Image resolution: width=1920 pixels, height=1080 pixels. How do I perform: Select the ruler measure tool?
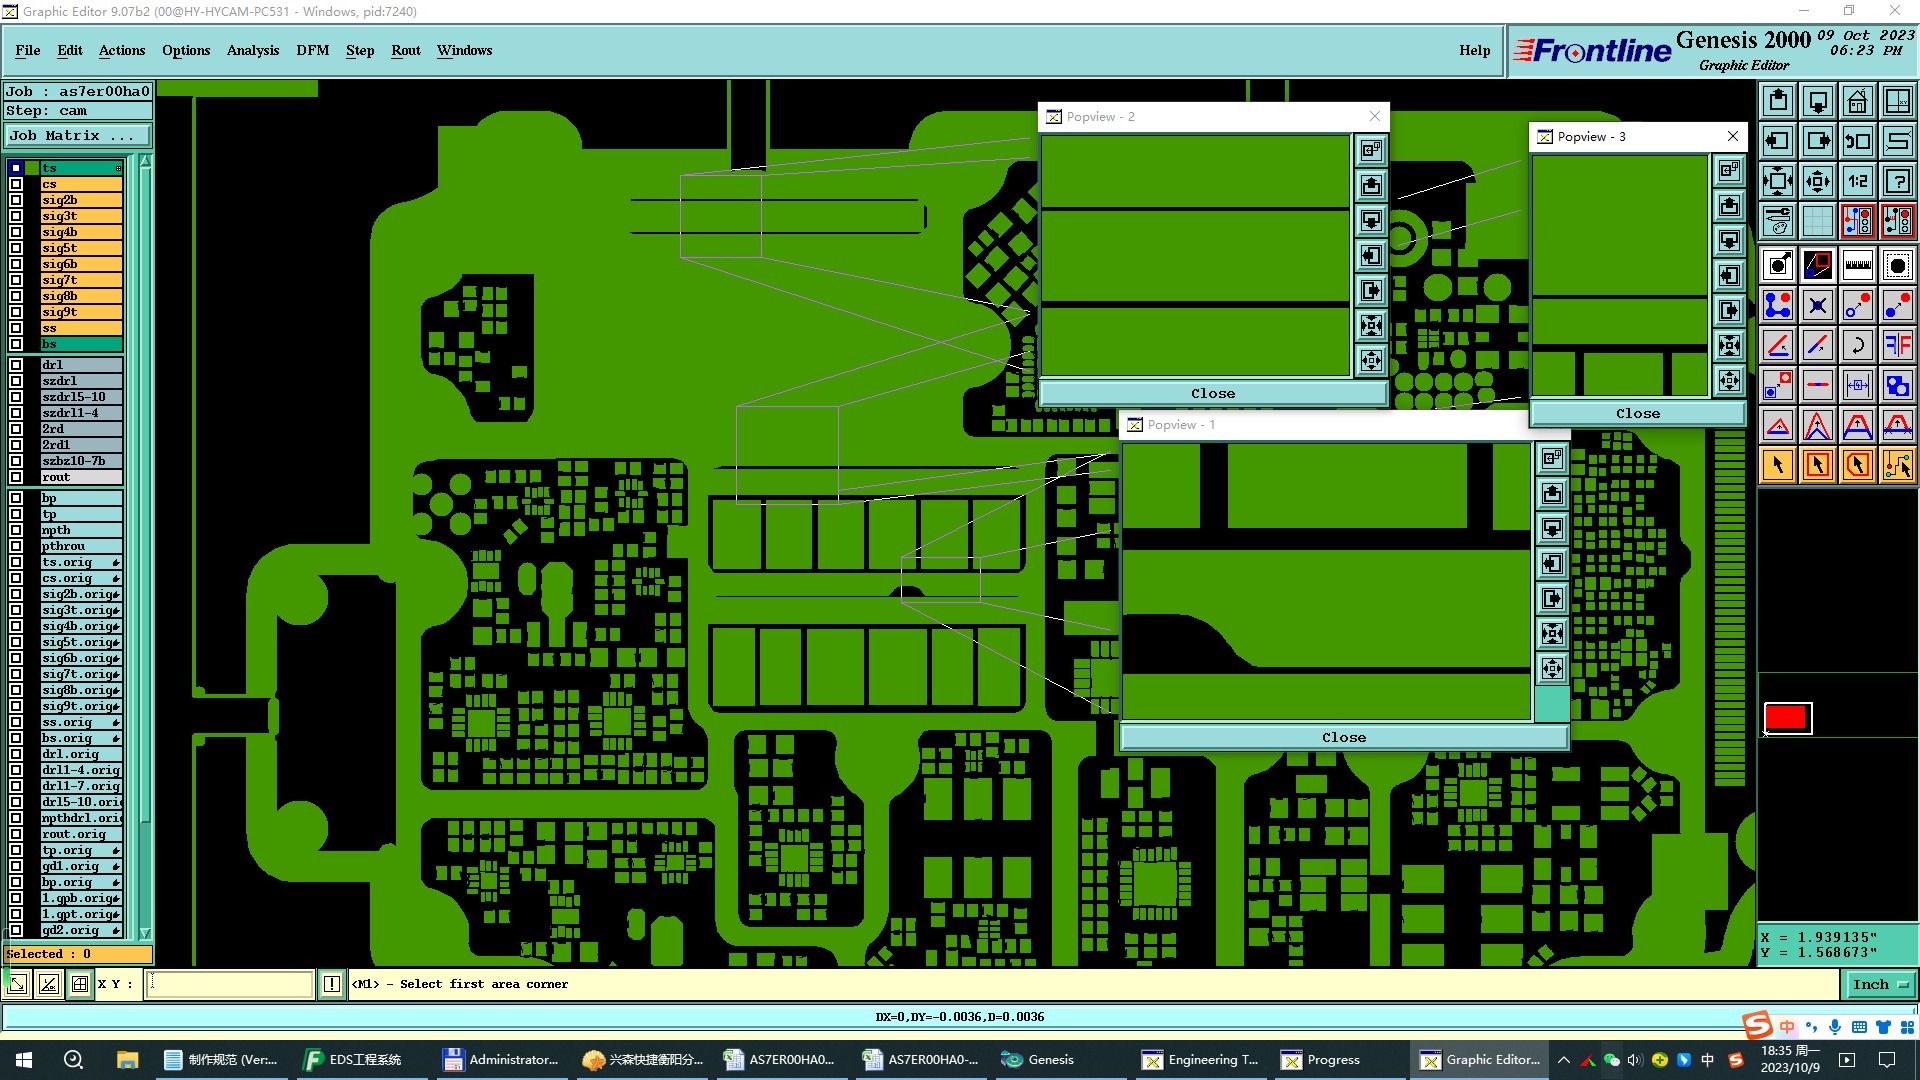[x=1857, y=265]
